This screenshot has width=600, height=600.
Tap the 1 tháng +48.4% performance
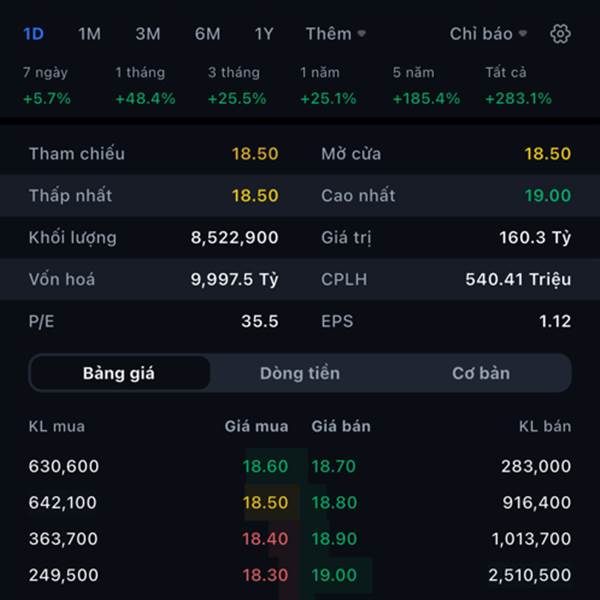coord(145,86)
